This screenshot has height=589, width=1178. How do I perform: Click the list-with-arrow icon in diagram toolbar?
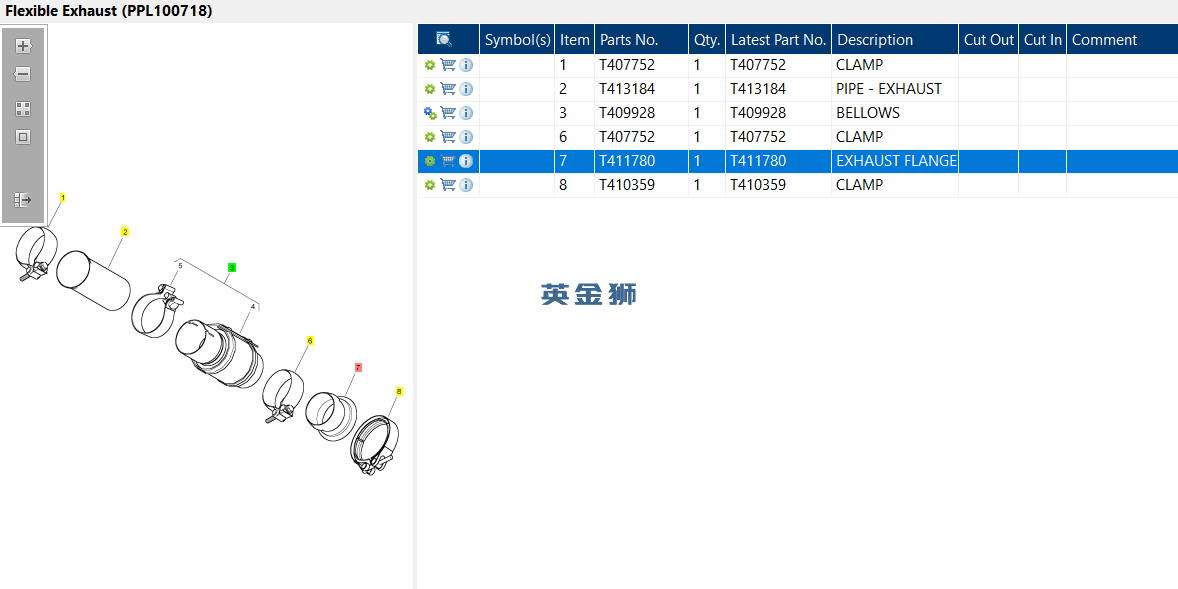(23, 200)
